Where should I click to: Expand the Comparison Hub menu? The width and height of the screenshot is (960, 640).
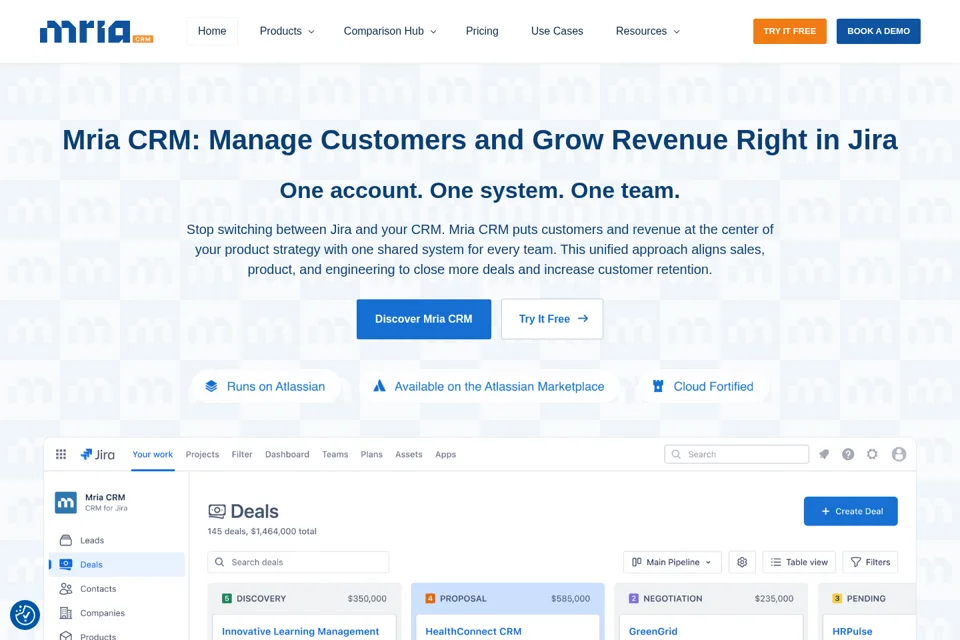point(390,31)
